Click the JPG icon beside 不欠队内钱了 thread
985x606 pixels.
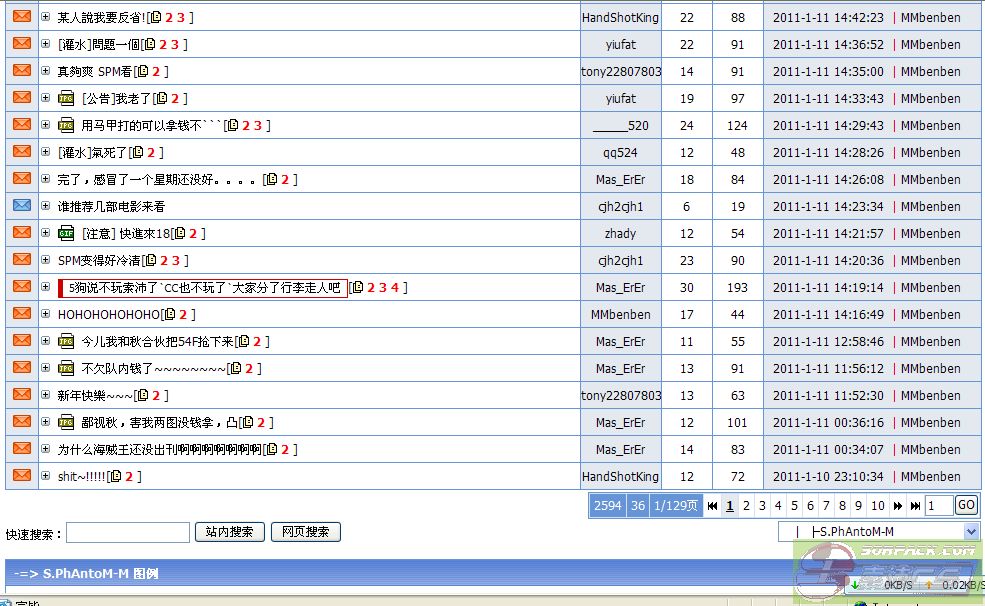pyautogui.click(x=66, y=368)
